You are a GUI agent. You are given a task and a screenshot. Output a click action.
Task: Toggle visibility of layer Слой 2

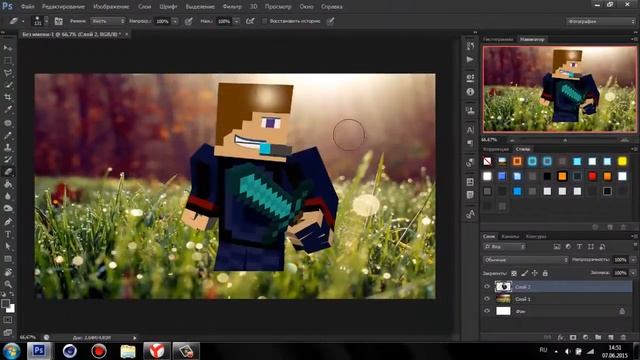click(x=487, y=287)
